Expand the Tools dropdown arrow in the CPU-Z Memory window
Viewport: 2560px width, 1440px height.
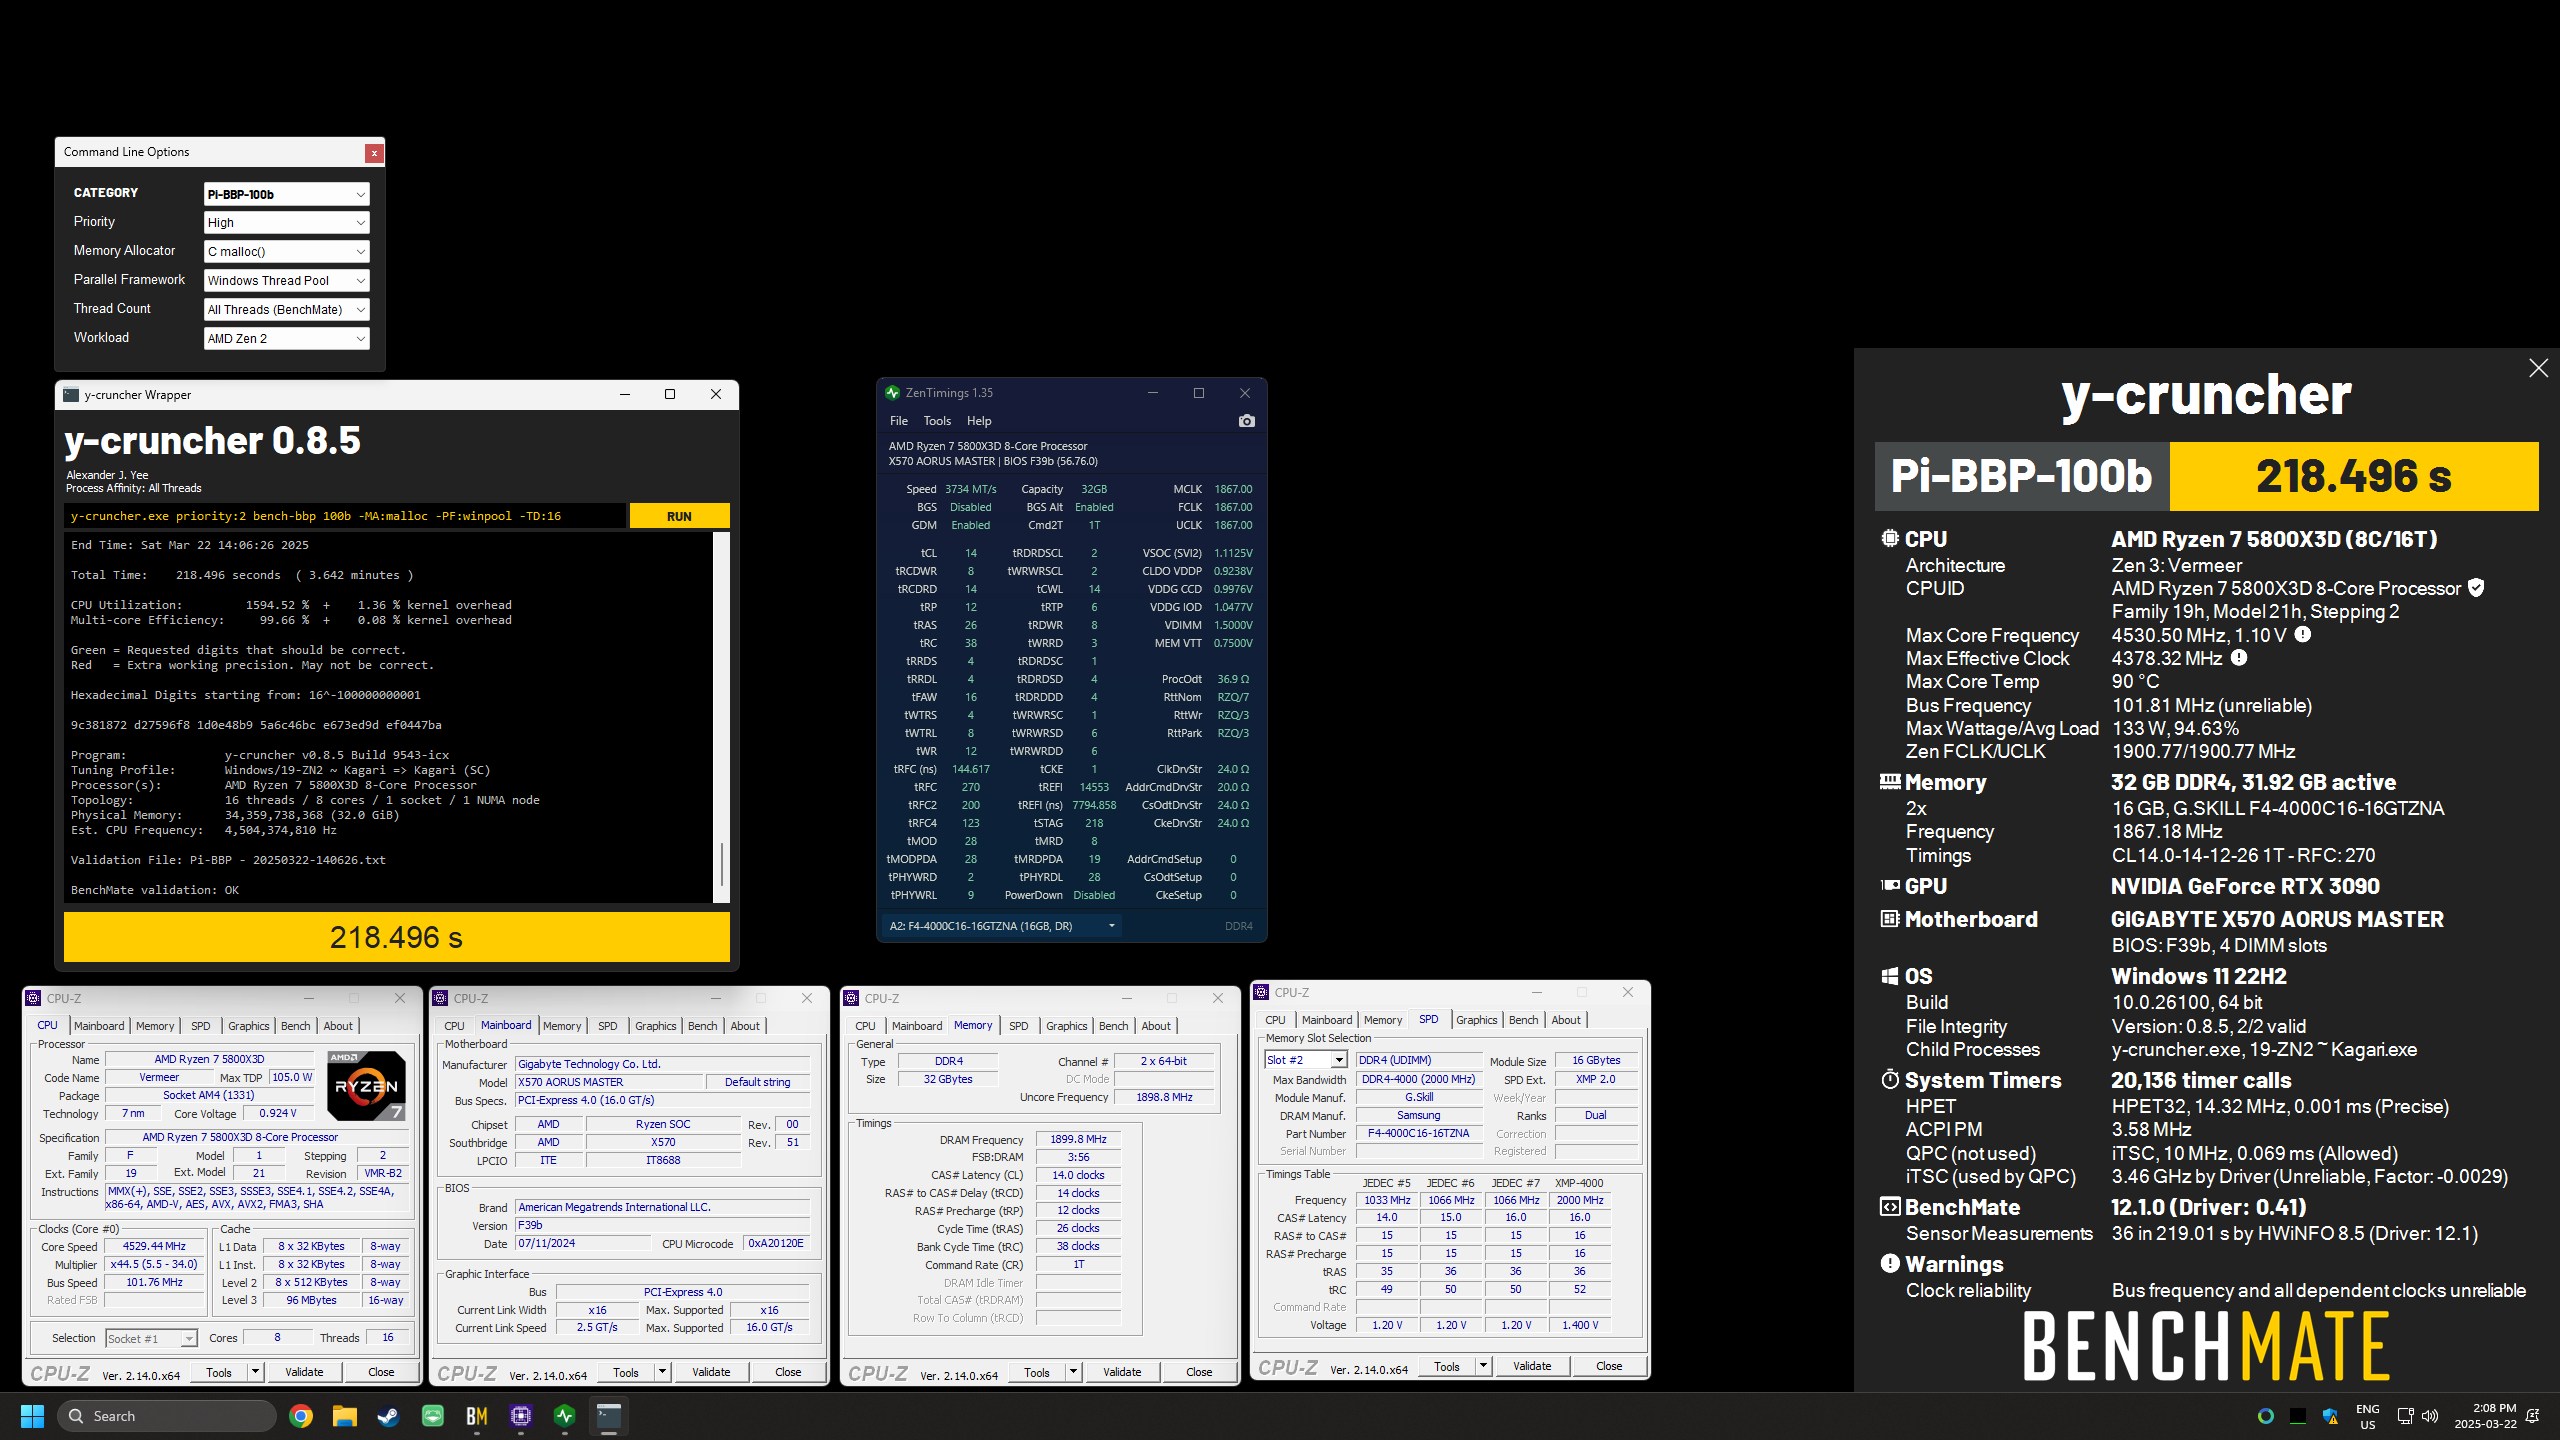coord(1073,1372)
